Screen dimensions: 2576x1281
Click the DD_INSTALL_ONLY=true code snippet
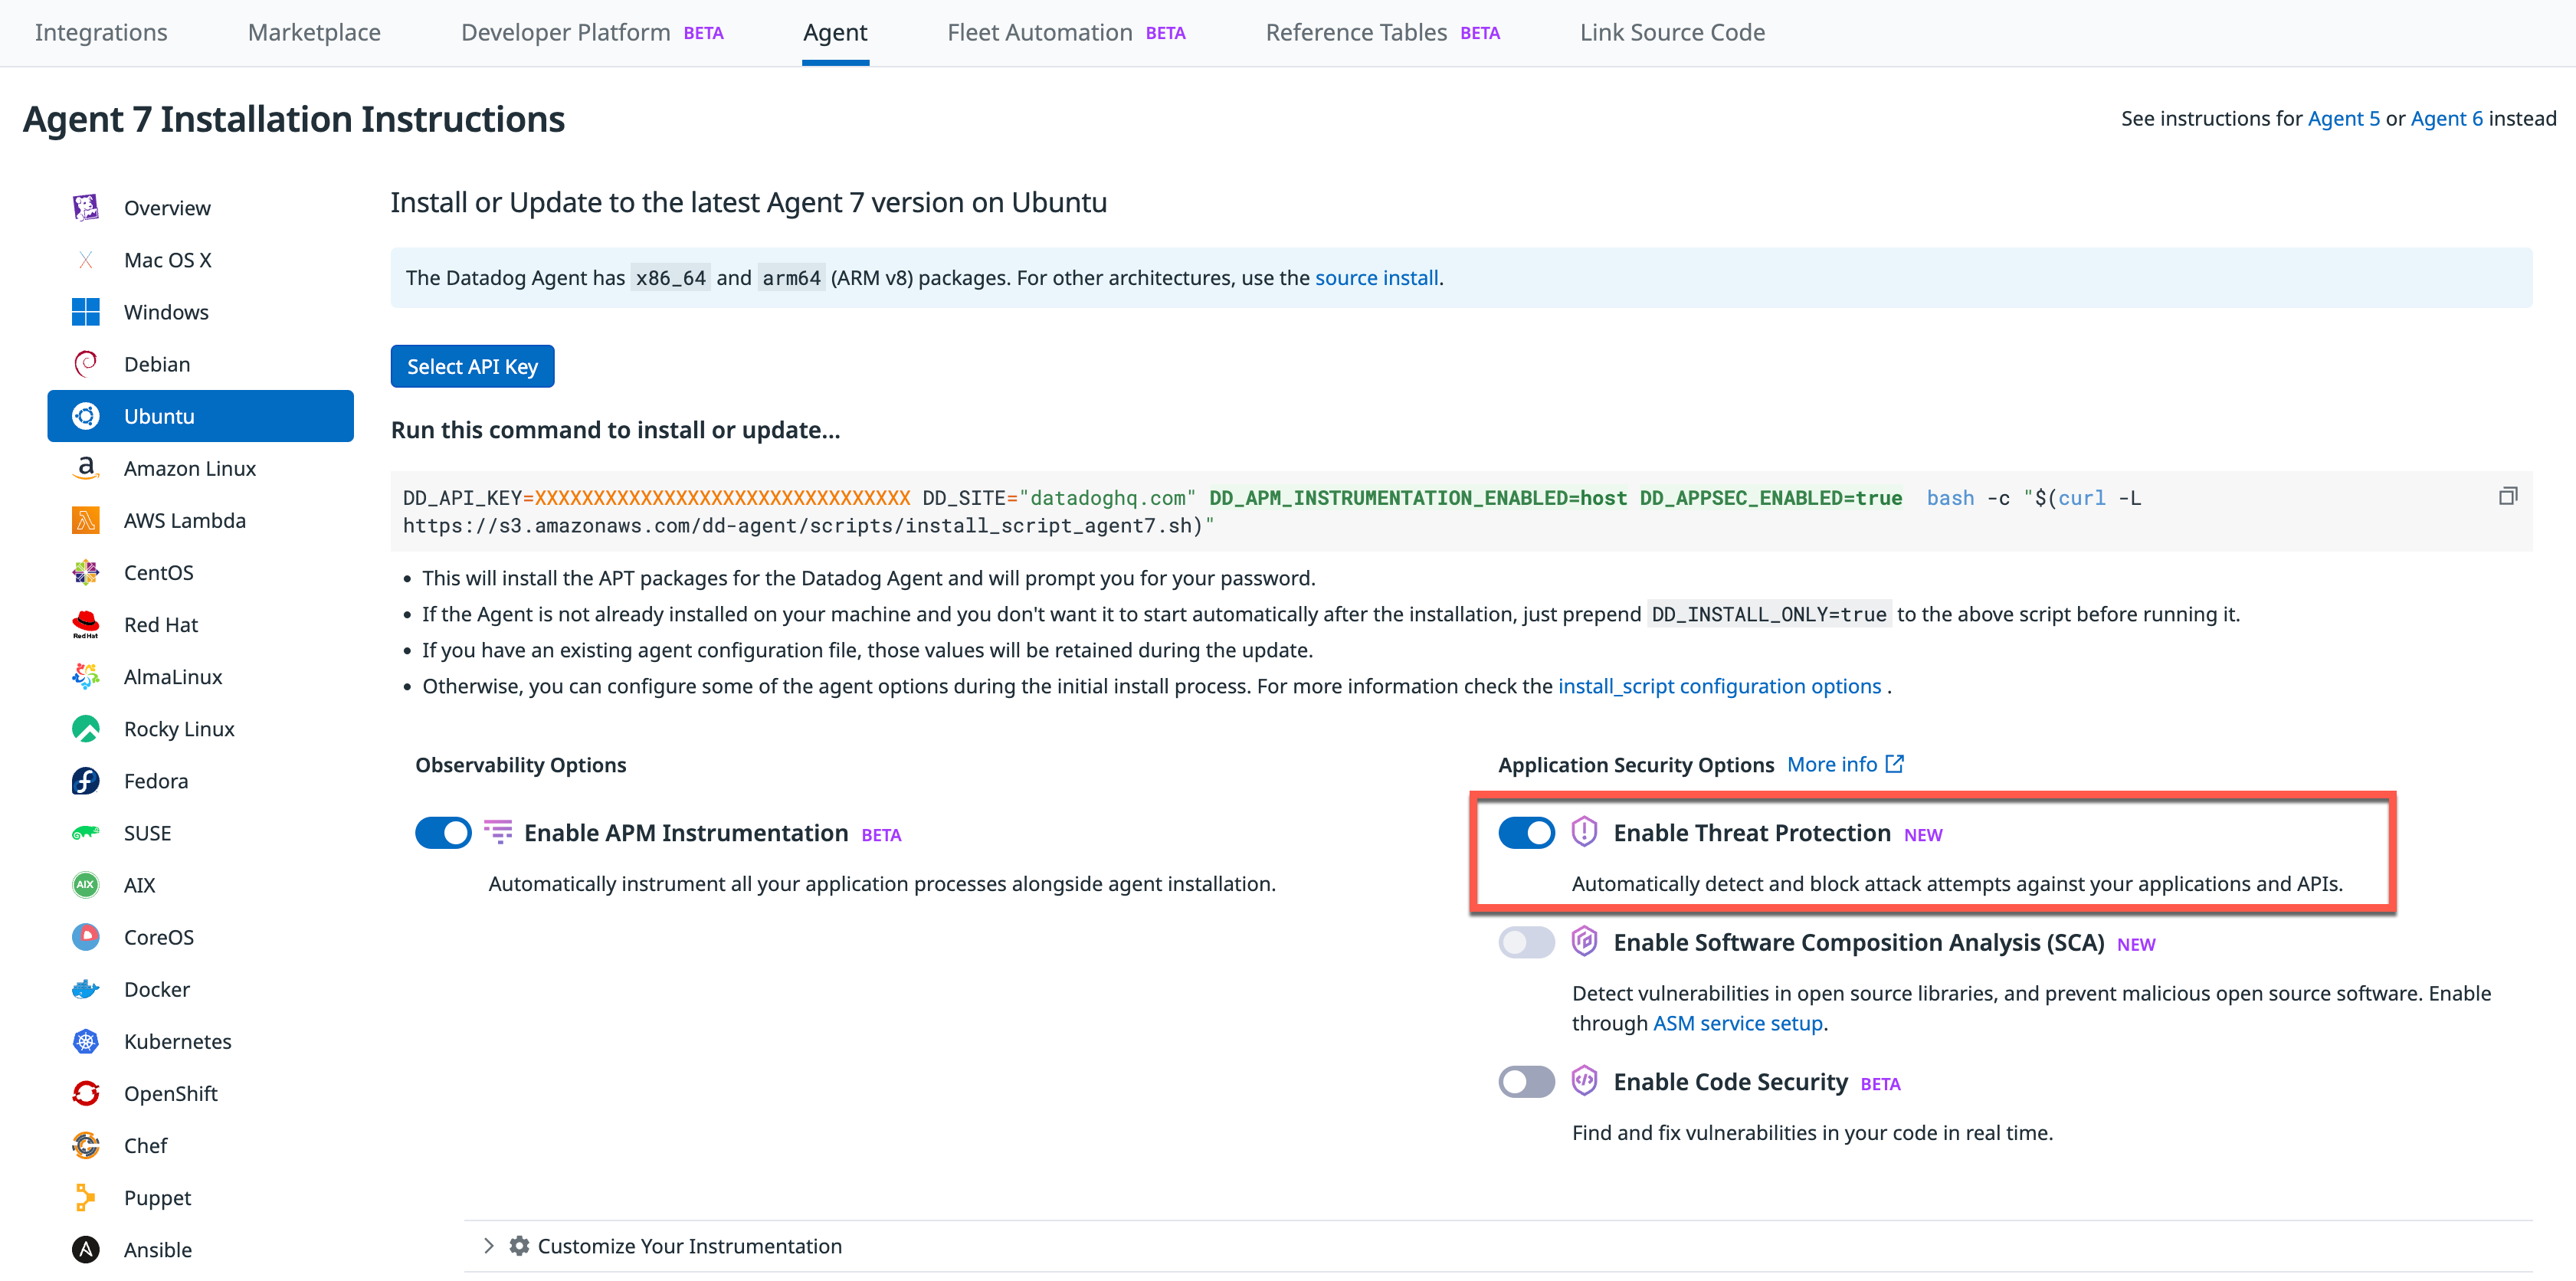(1768, 614)
